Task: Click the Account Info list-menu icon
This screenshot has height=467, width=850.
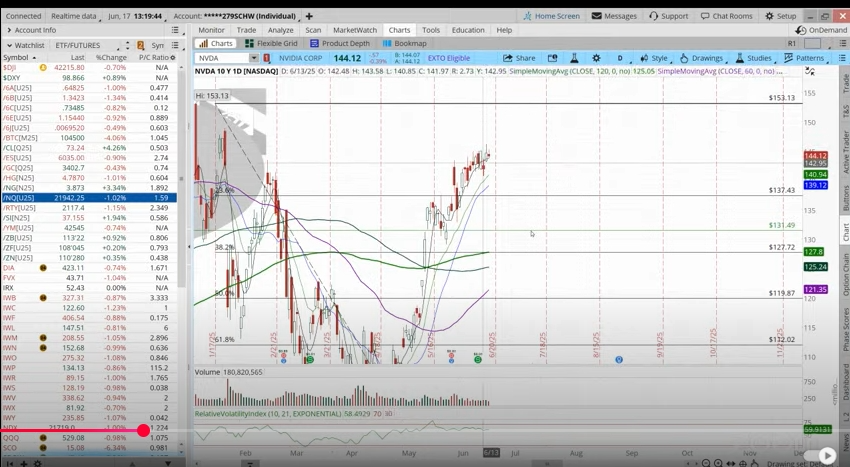Action: [175, 30]
